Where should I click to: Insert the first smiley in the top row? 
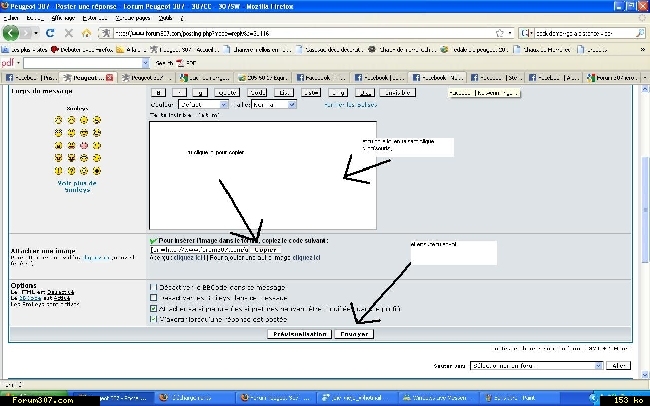[58, 119]
